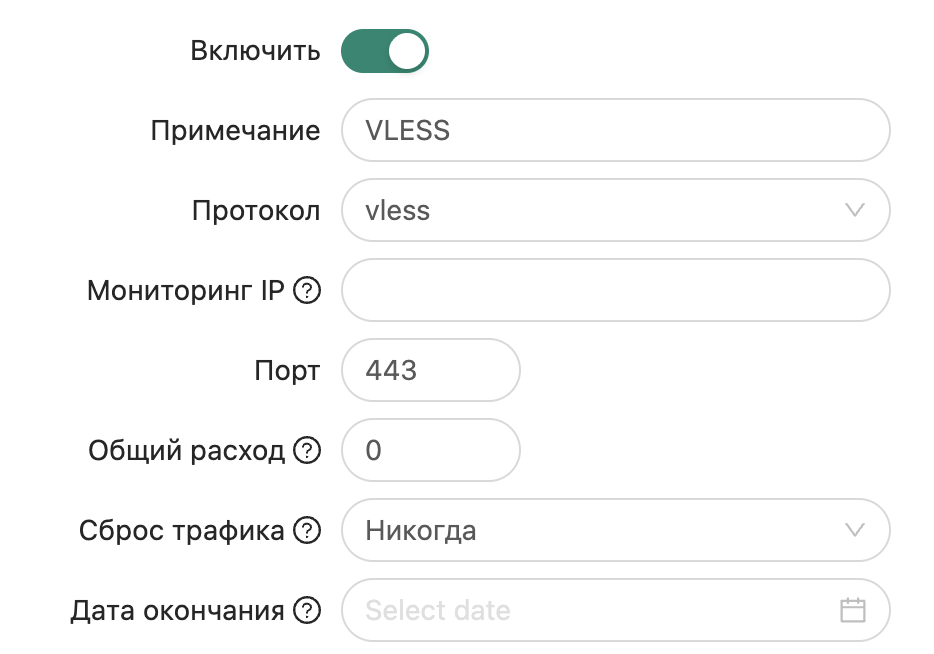934x654 pixels.
Task: Focus the Порт field showing 443
Action: (430, 370)
